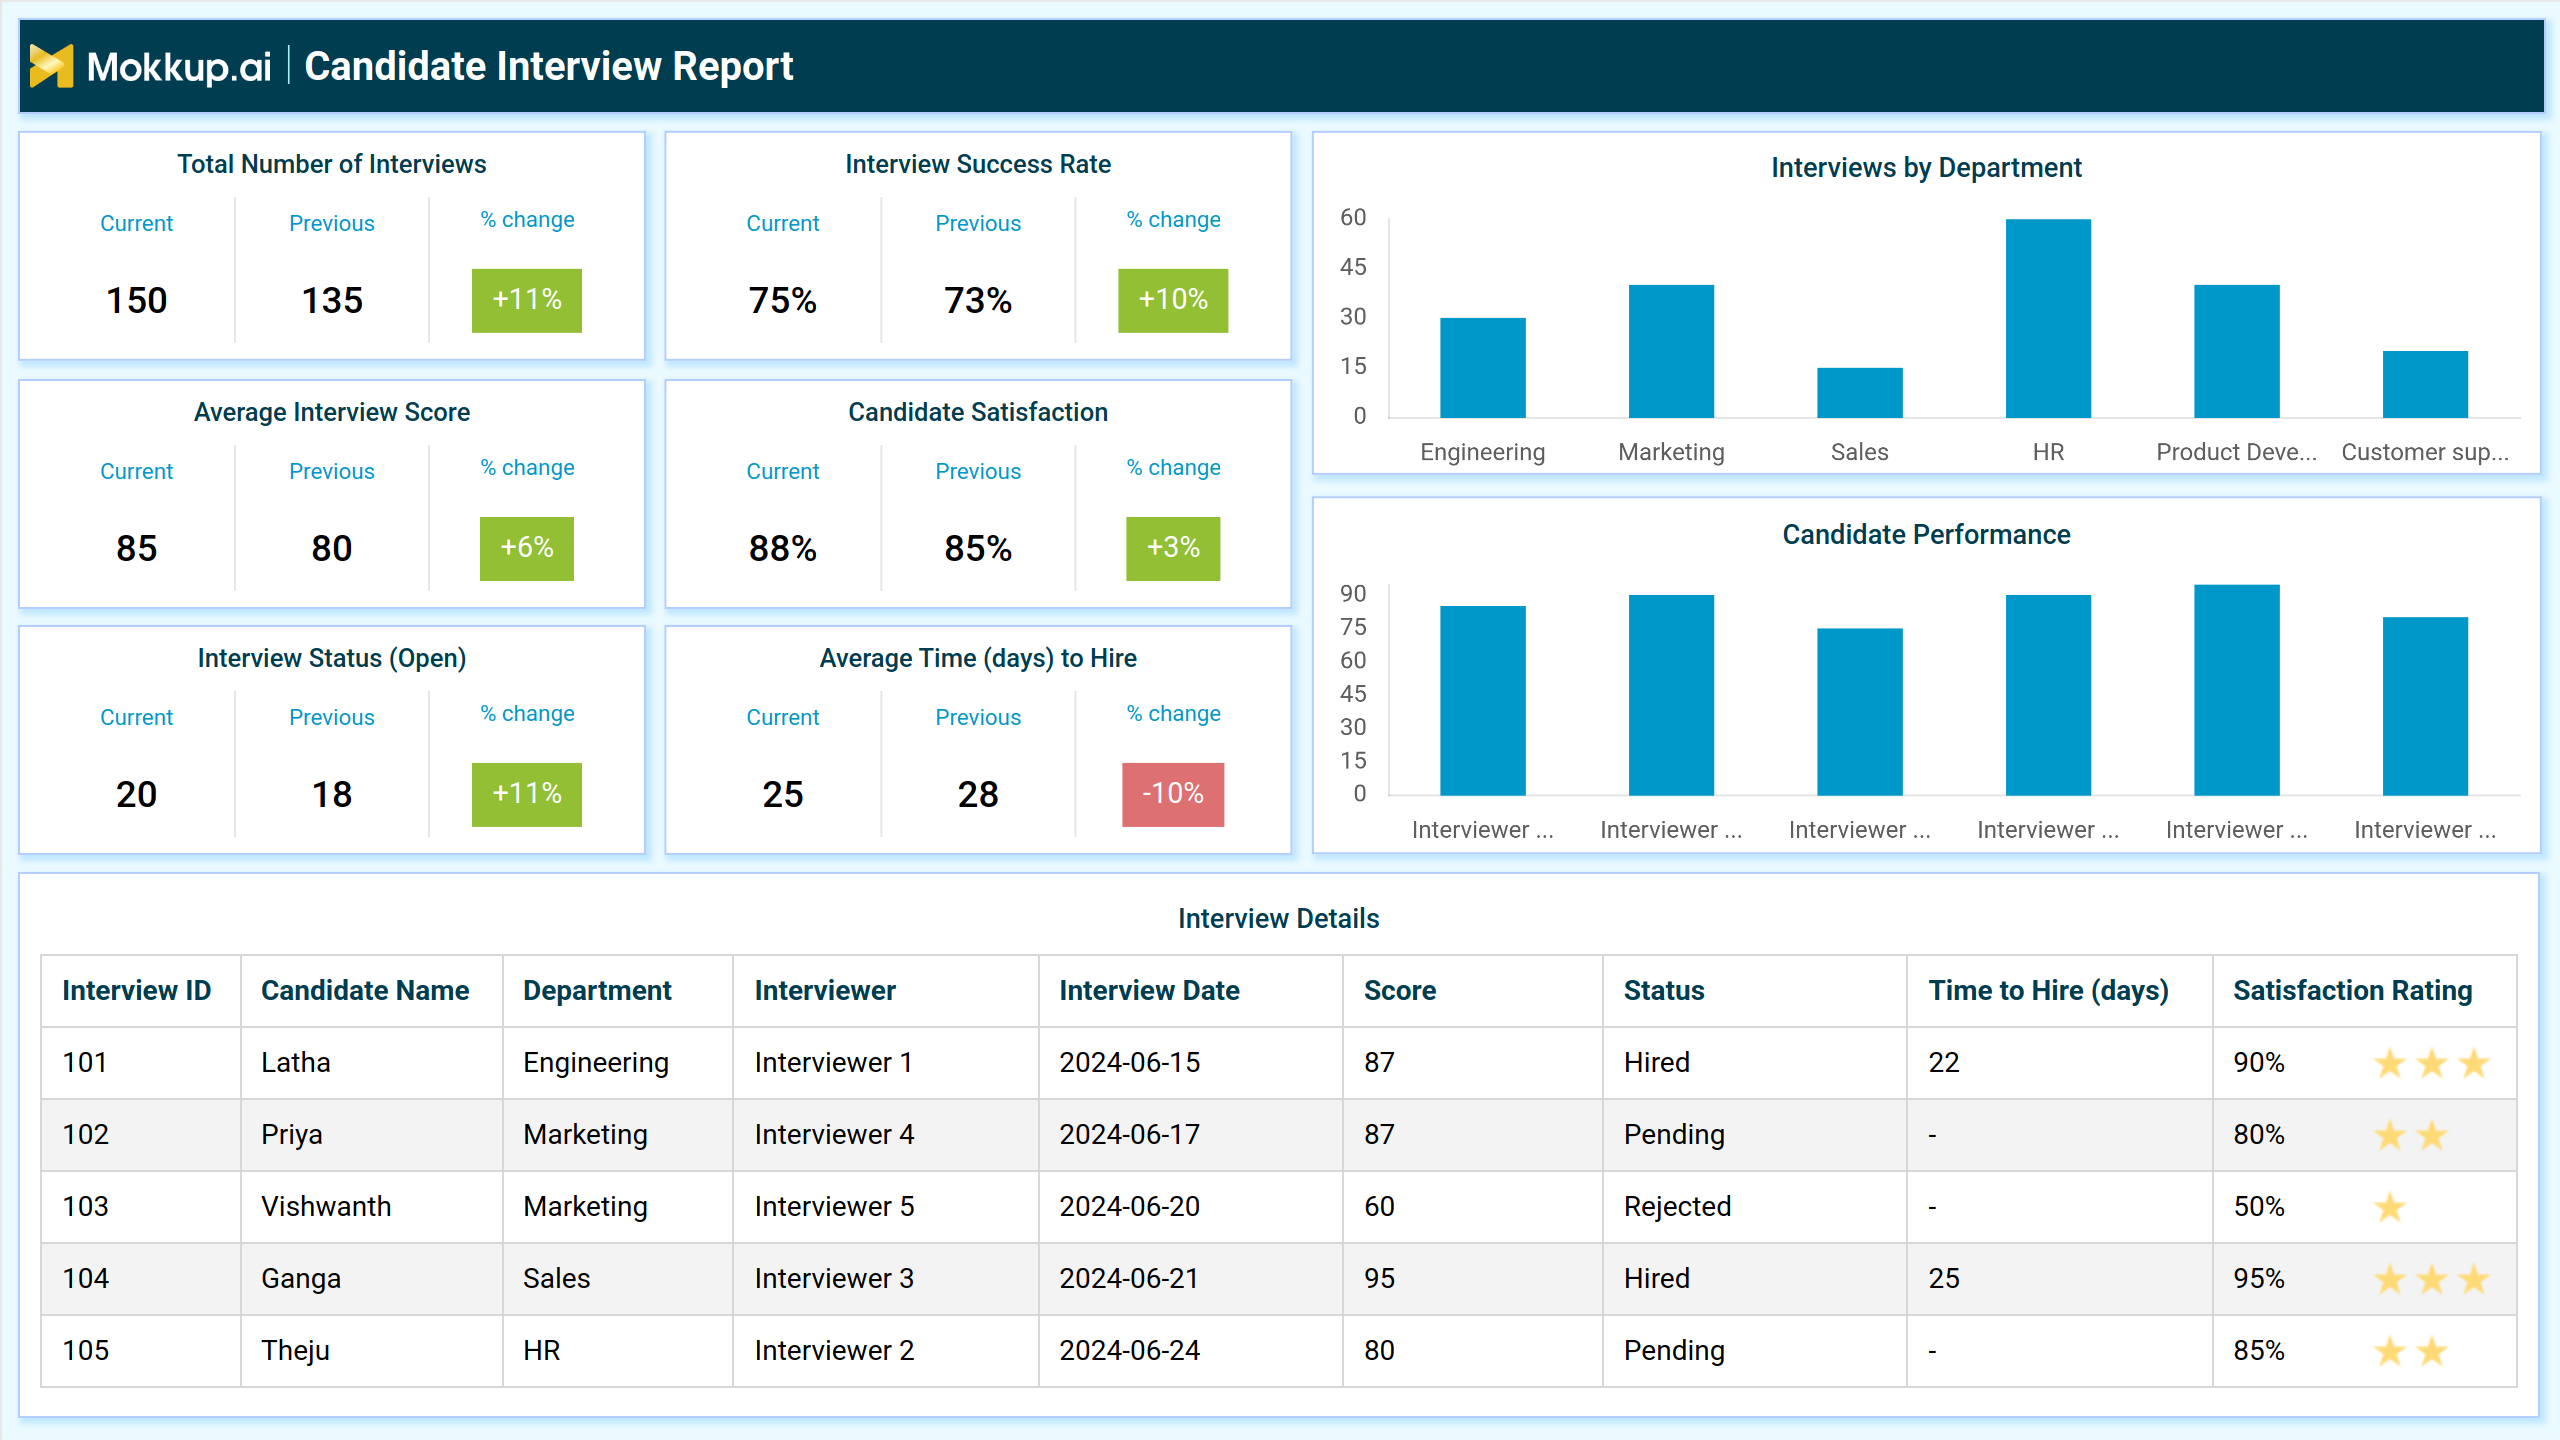Click the 90% satisfaction value for Latha
Viewport: 2560px width, 1440px height.
[2259, 1062]
